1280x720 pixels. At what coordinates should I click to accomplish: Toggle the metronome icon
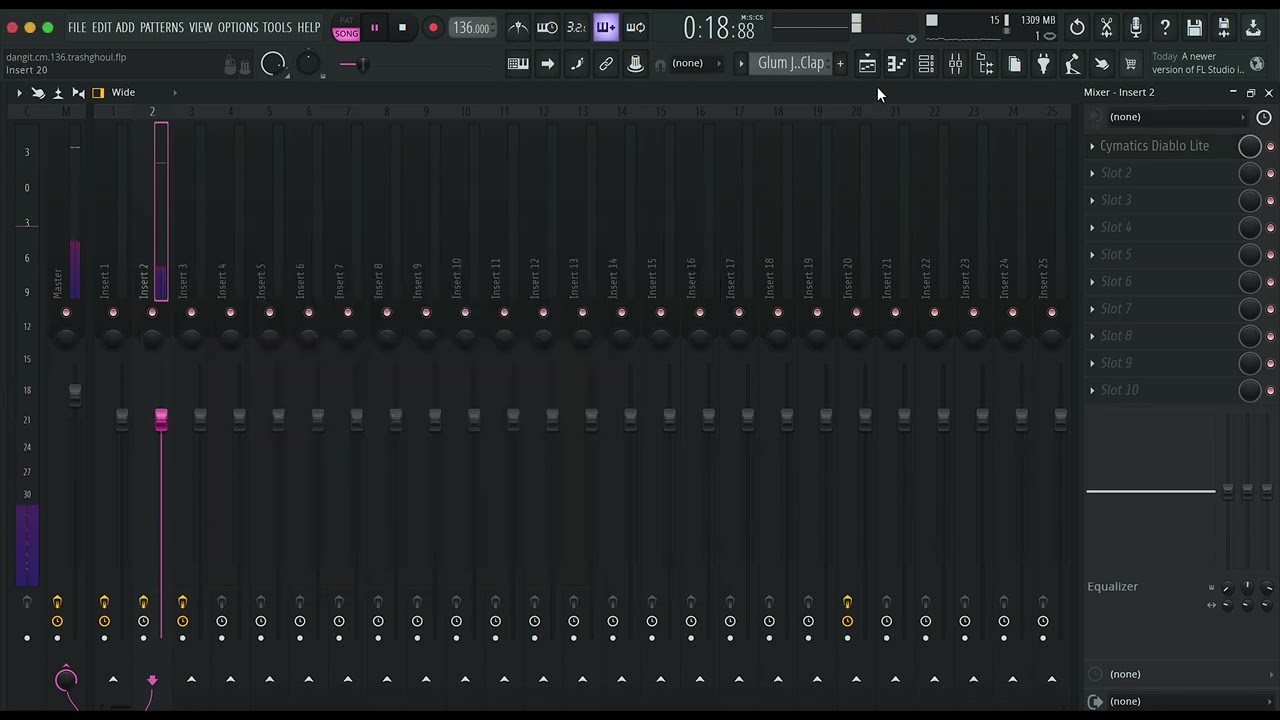point(517,28)
